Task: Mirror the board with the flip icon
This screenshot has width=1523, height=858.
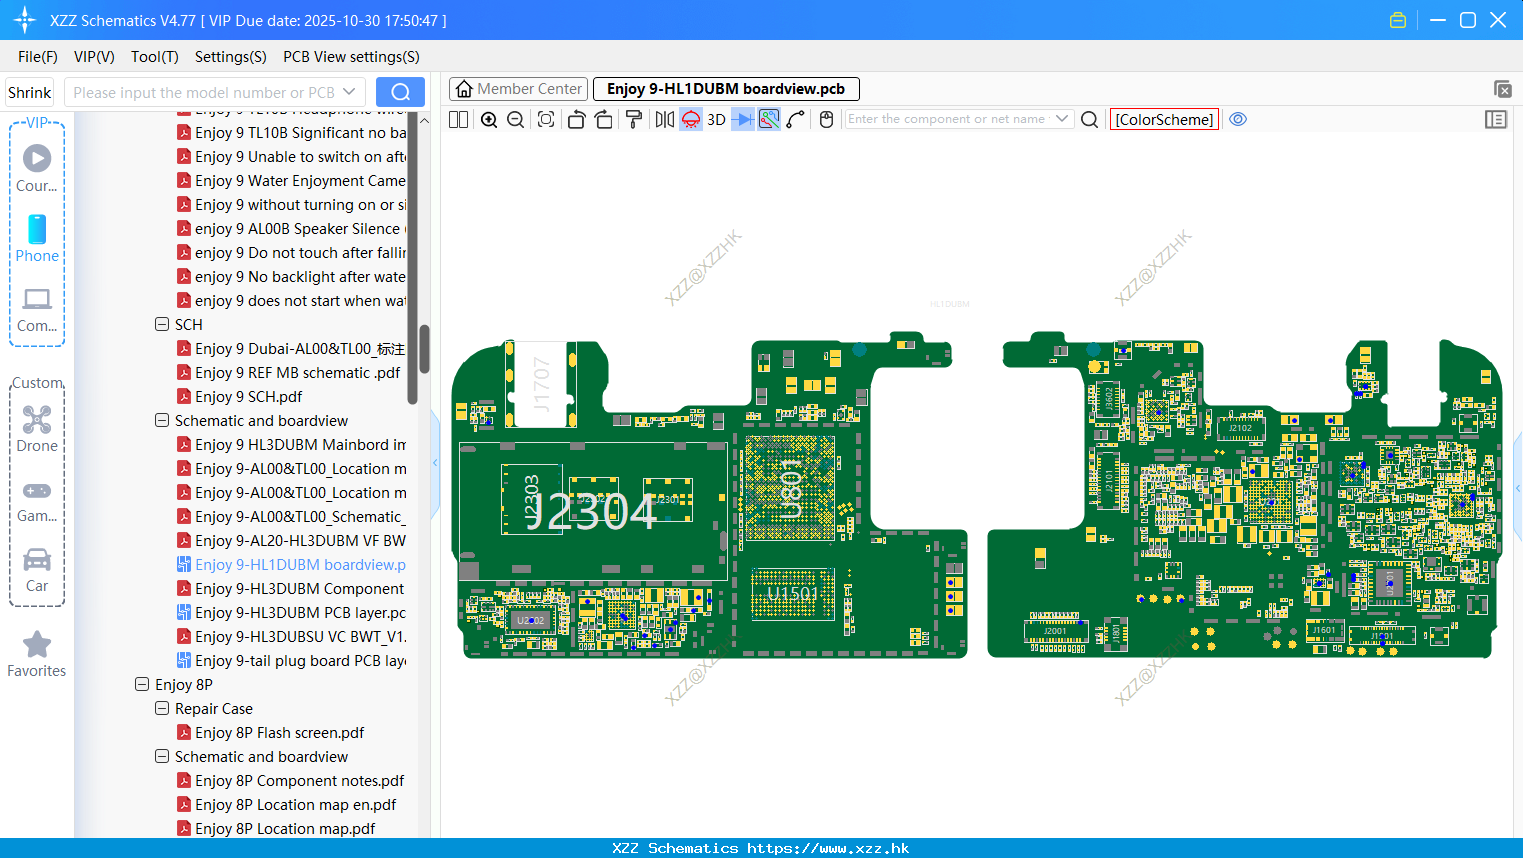Action: click(665, 120)
